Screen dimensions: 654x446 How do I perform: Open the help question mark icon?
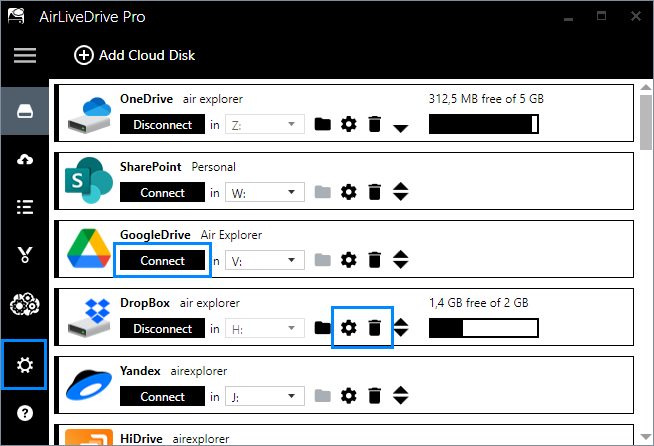[x=25, y=413]
